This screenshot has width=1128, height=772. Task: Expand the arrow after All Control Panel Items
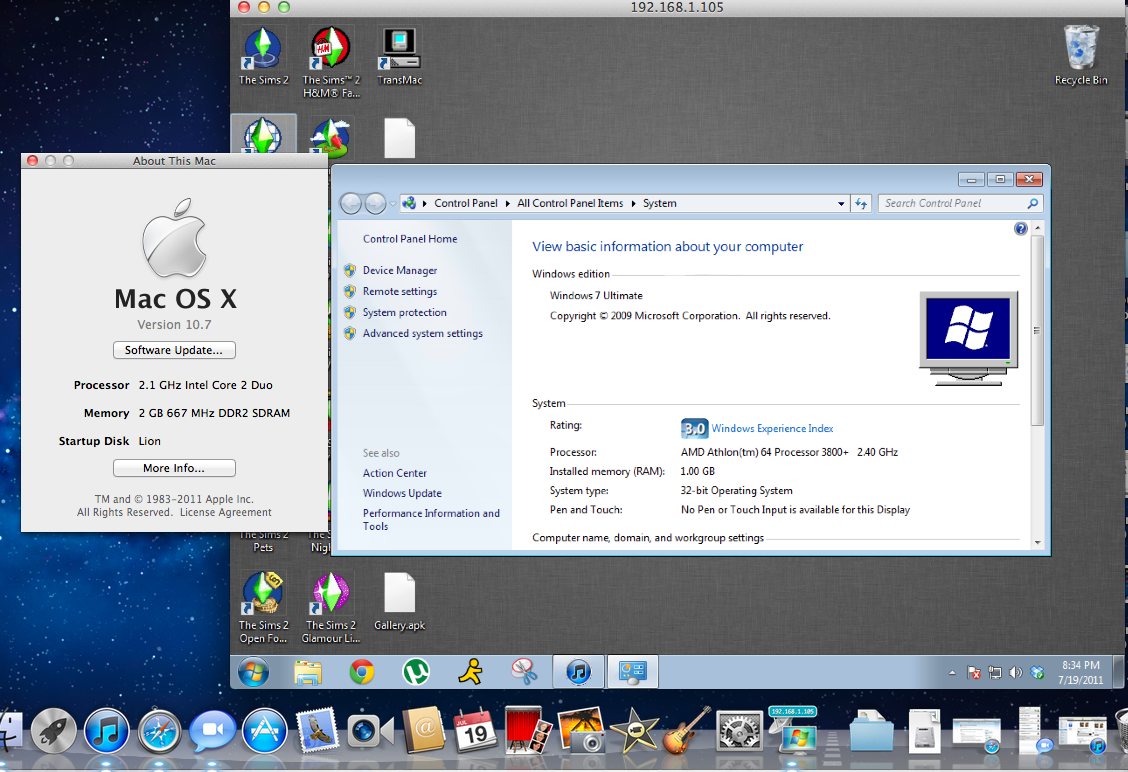[633, 204]
